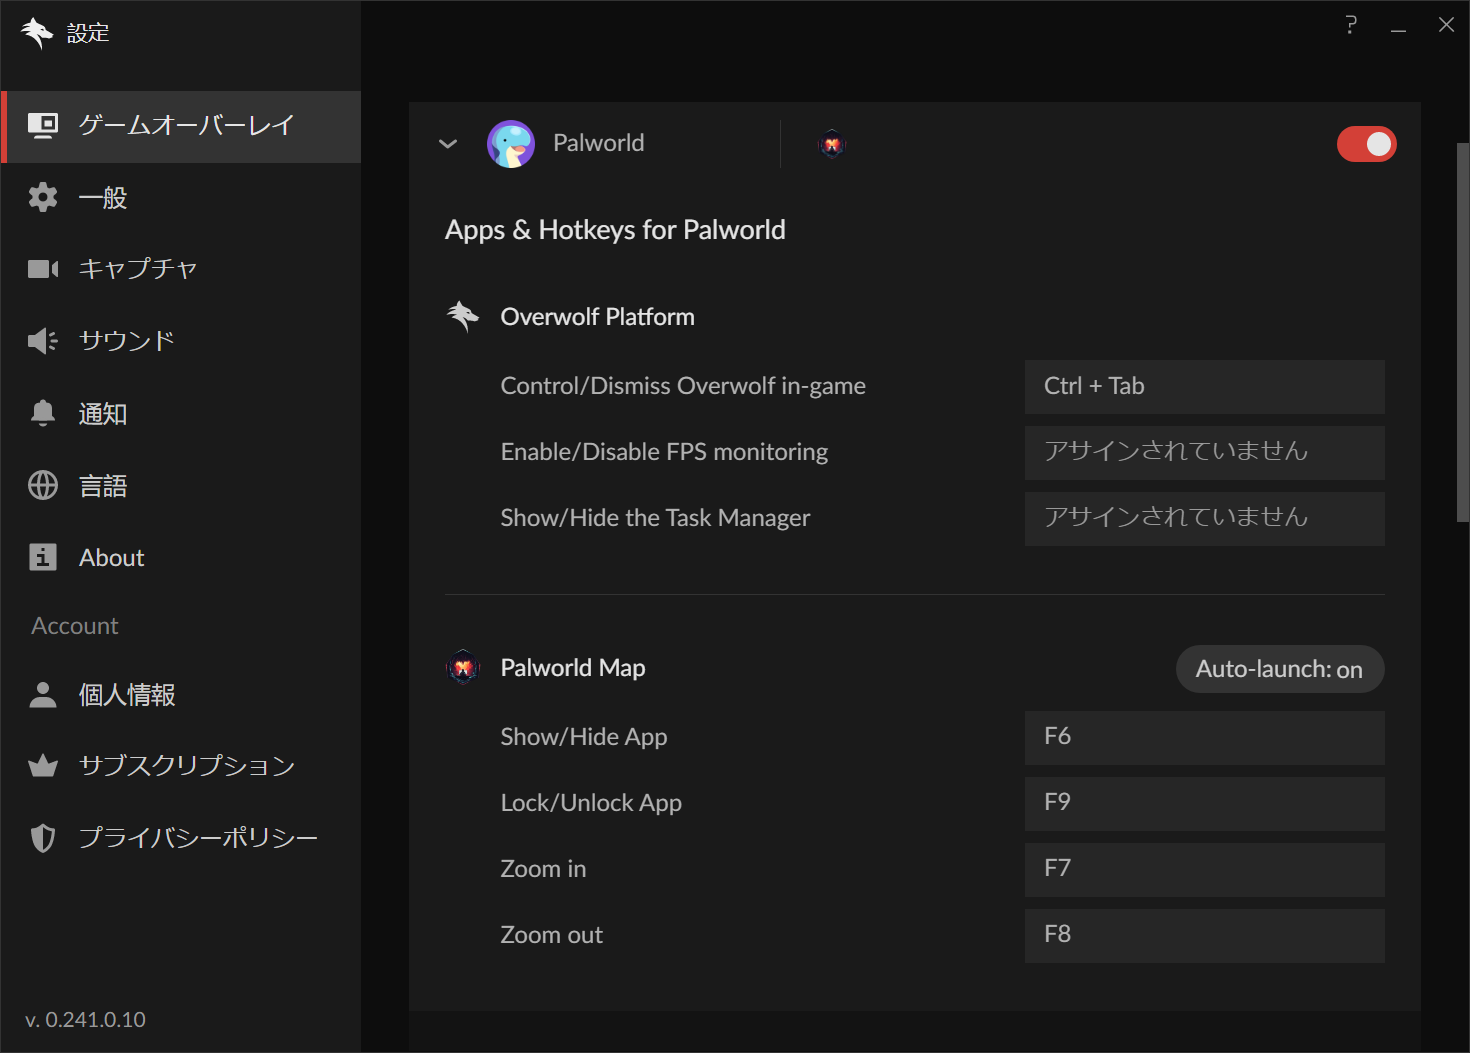Open 通知 settings tab
The width and height of the screenshot is (1470, 1053).
(181, 413)
